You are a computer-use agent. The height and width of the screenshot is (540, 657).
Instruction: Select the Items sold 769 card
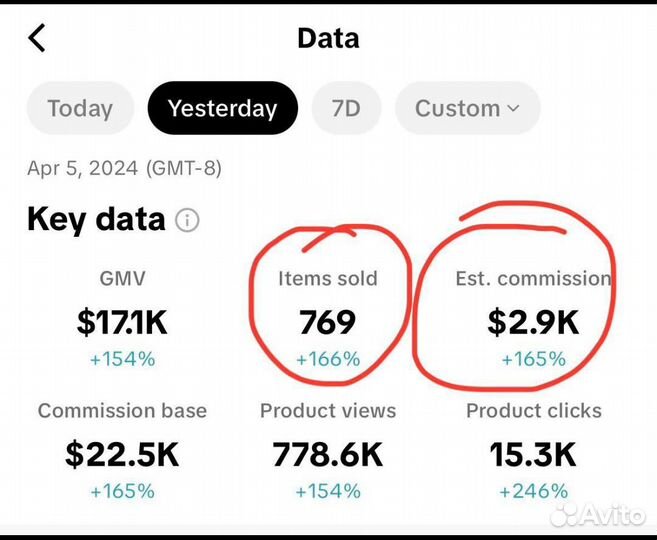(328, 321)
